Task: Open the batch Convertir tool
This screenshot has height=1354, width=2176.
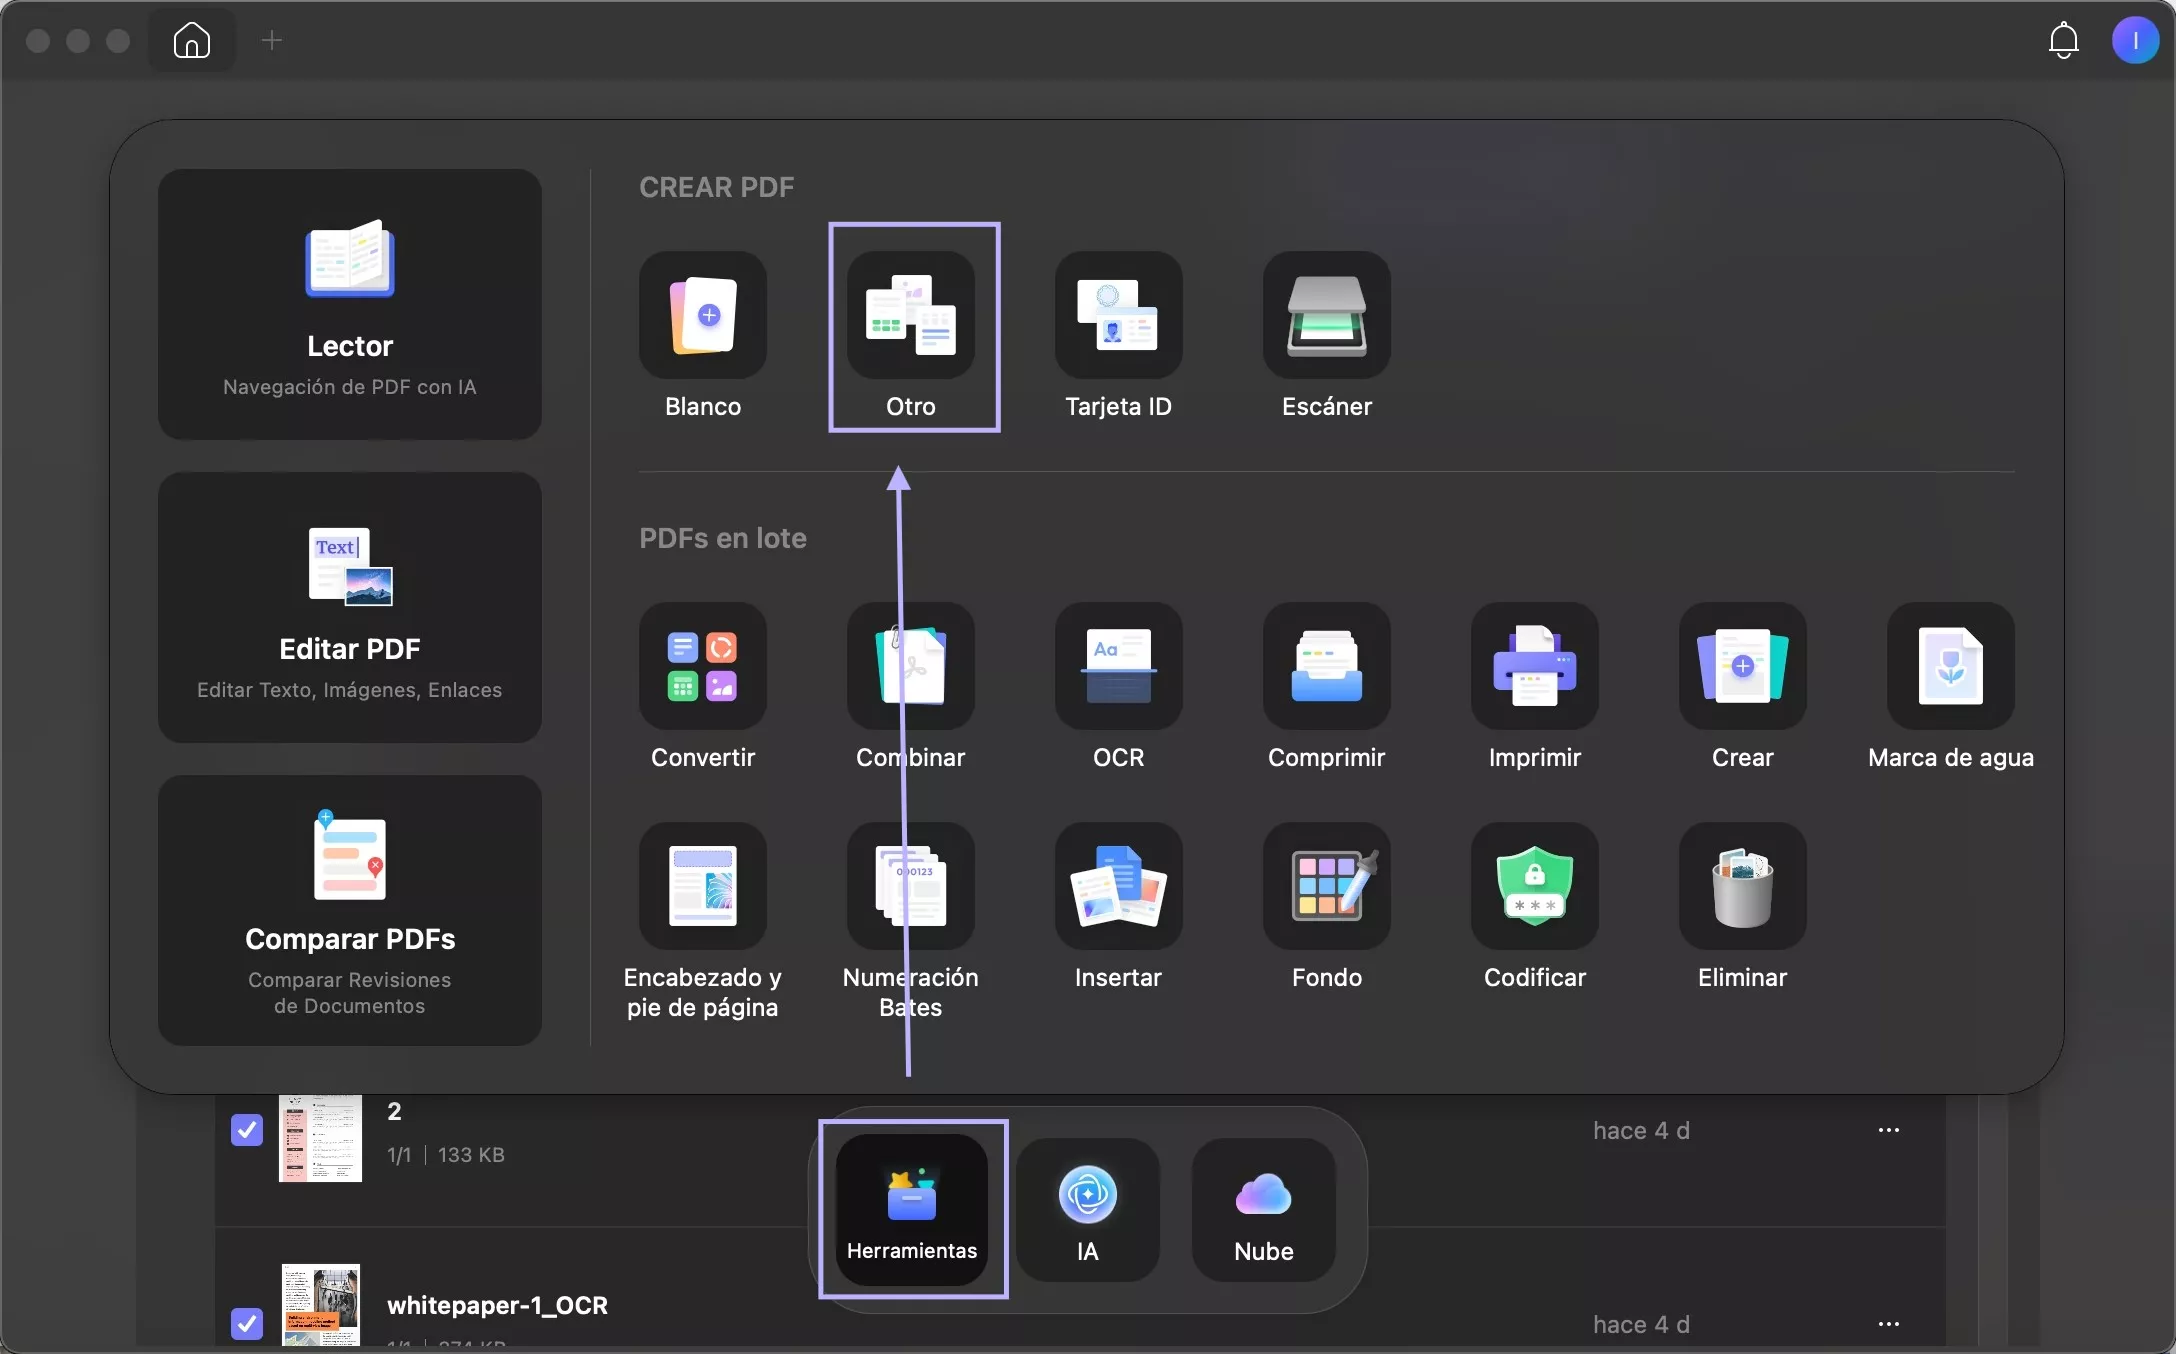Action: pos(703,666)
